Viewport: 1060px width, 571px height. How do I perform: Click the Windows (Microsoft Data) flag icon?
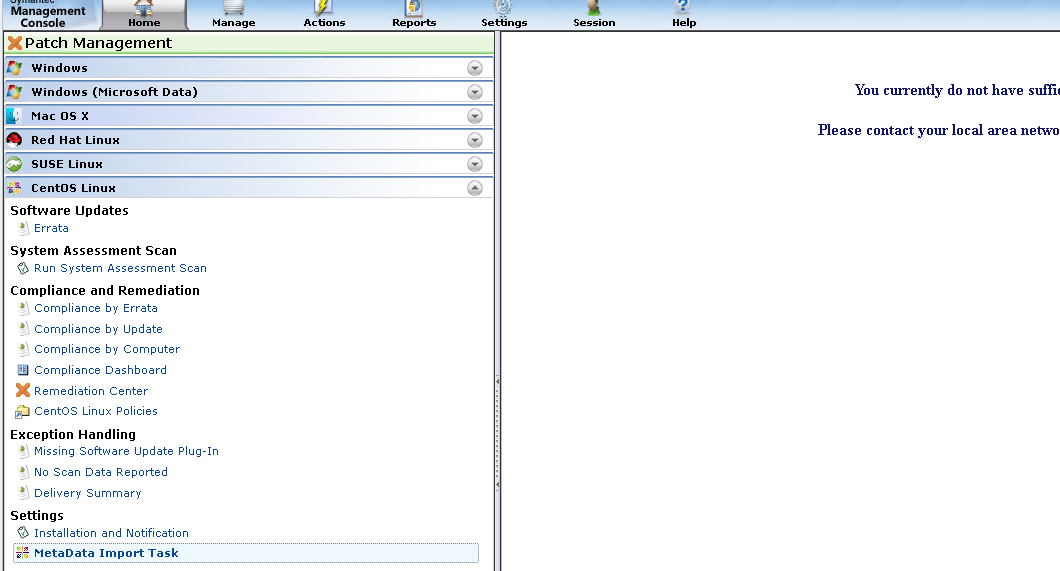point(14,92)
